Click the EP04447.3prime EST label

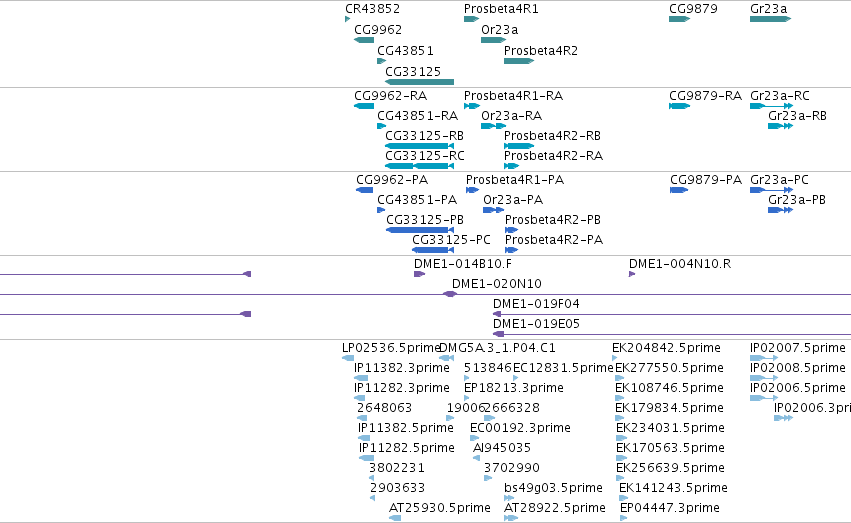[670, 509]
